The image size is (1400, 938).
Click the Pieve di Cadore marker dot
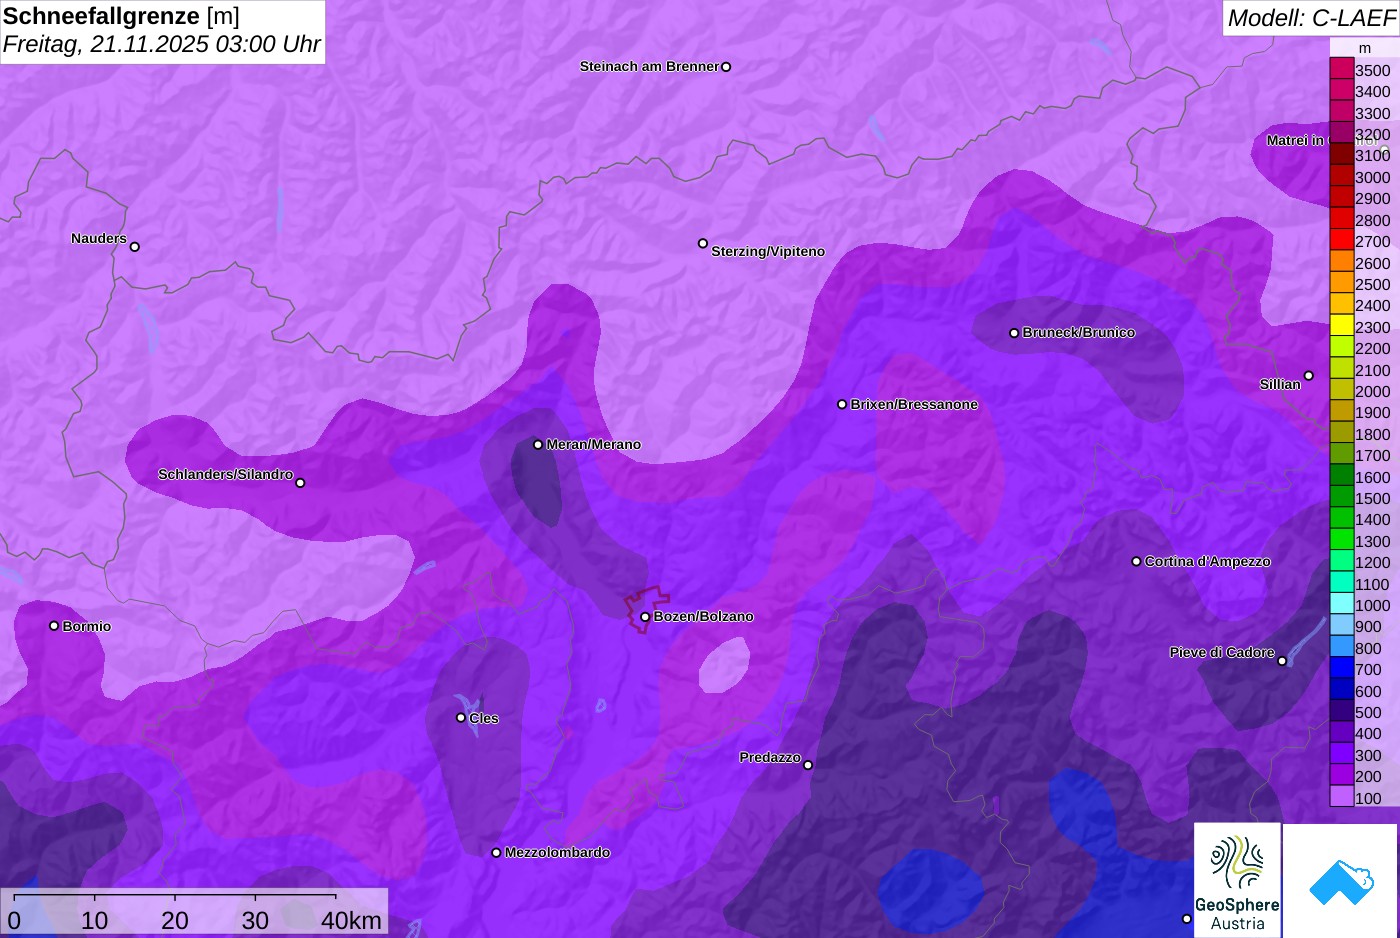1282,661
